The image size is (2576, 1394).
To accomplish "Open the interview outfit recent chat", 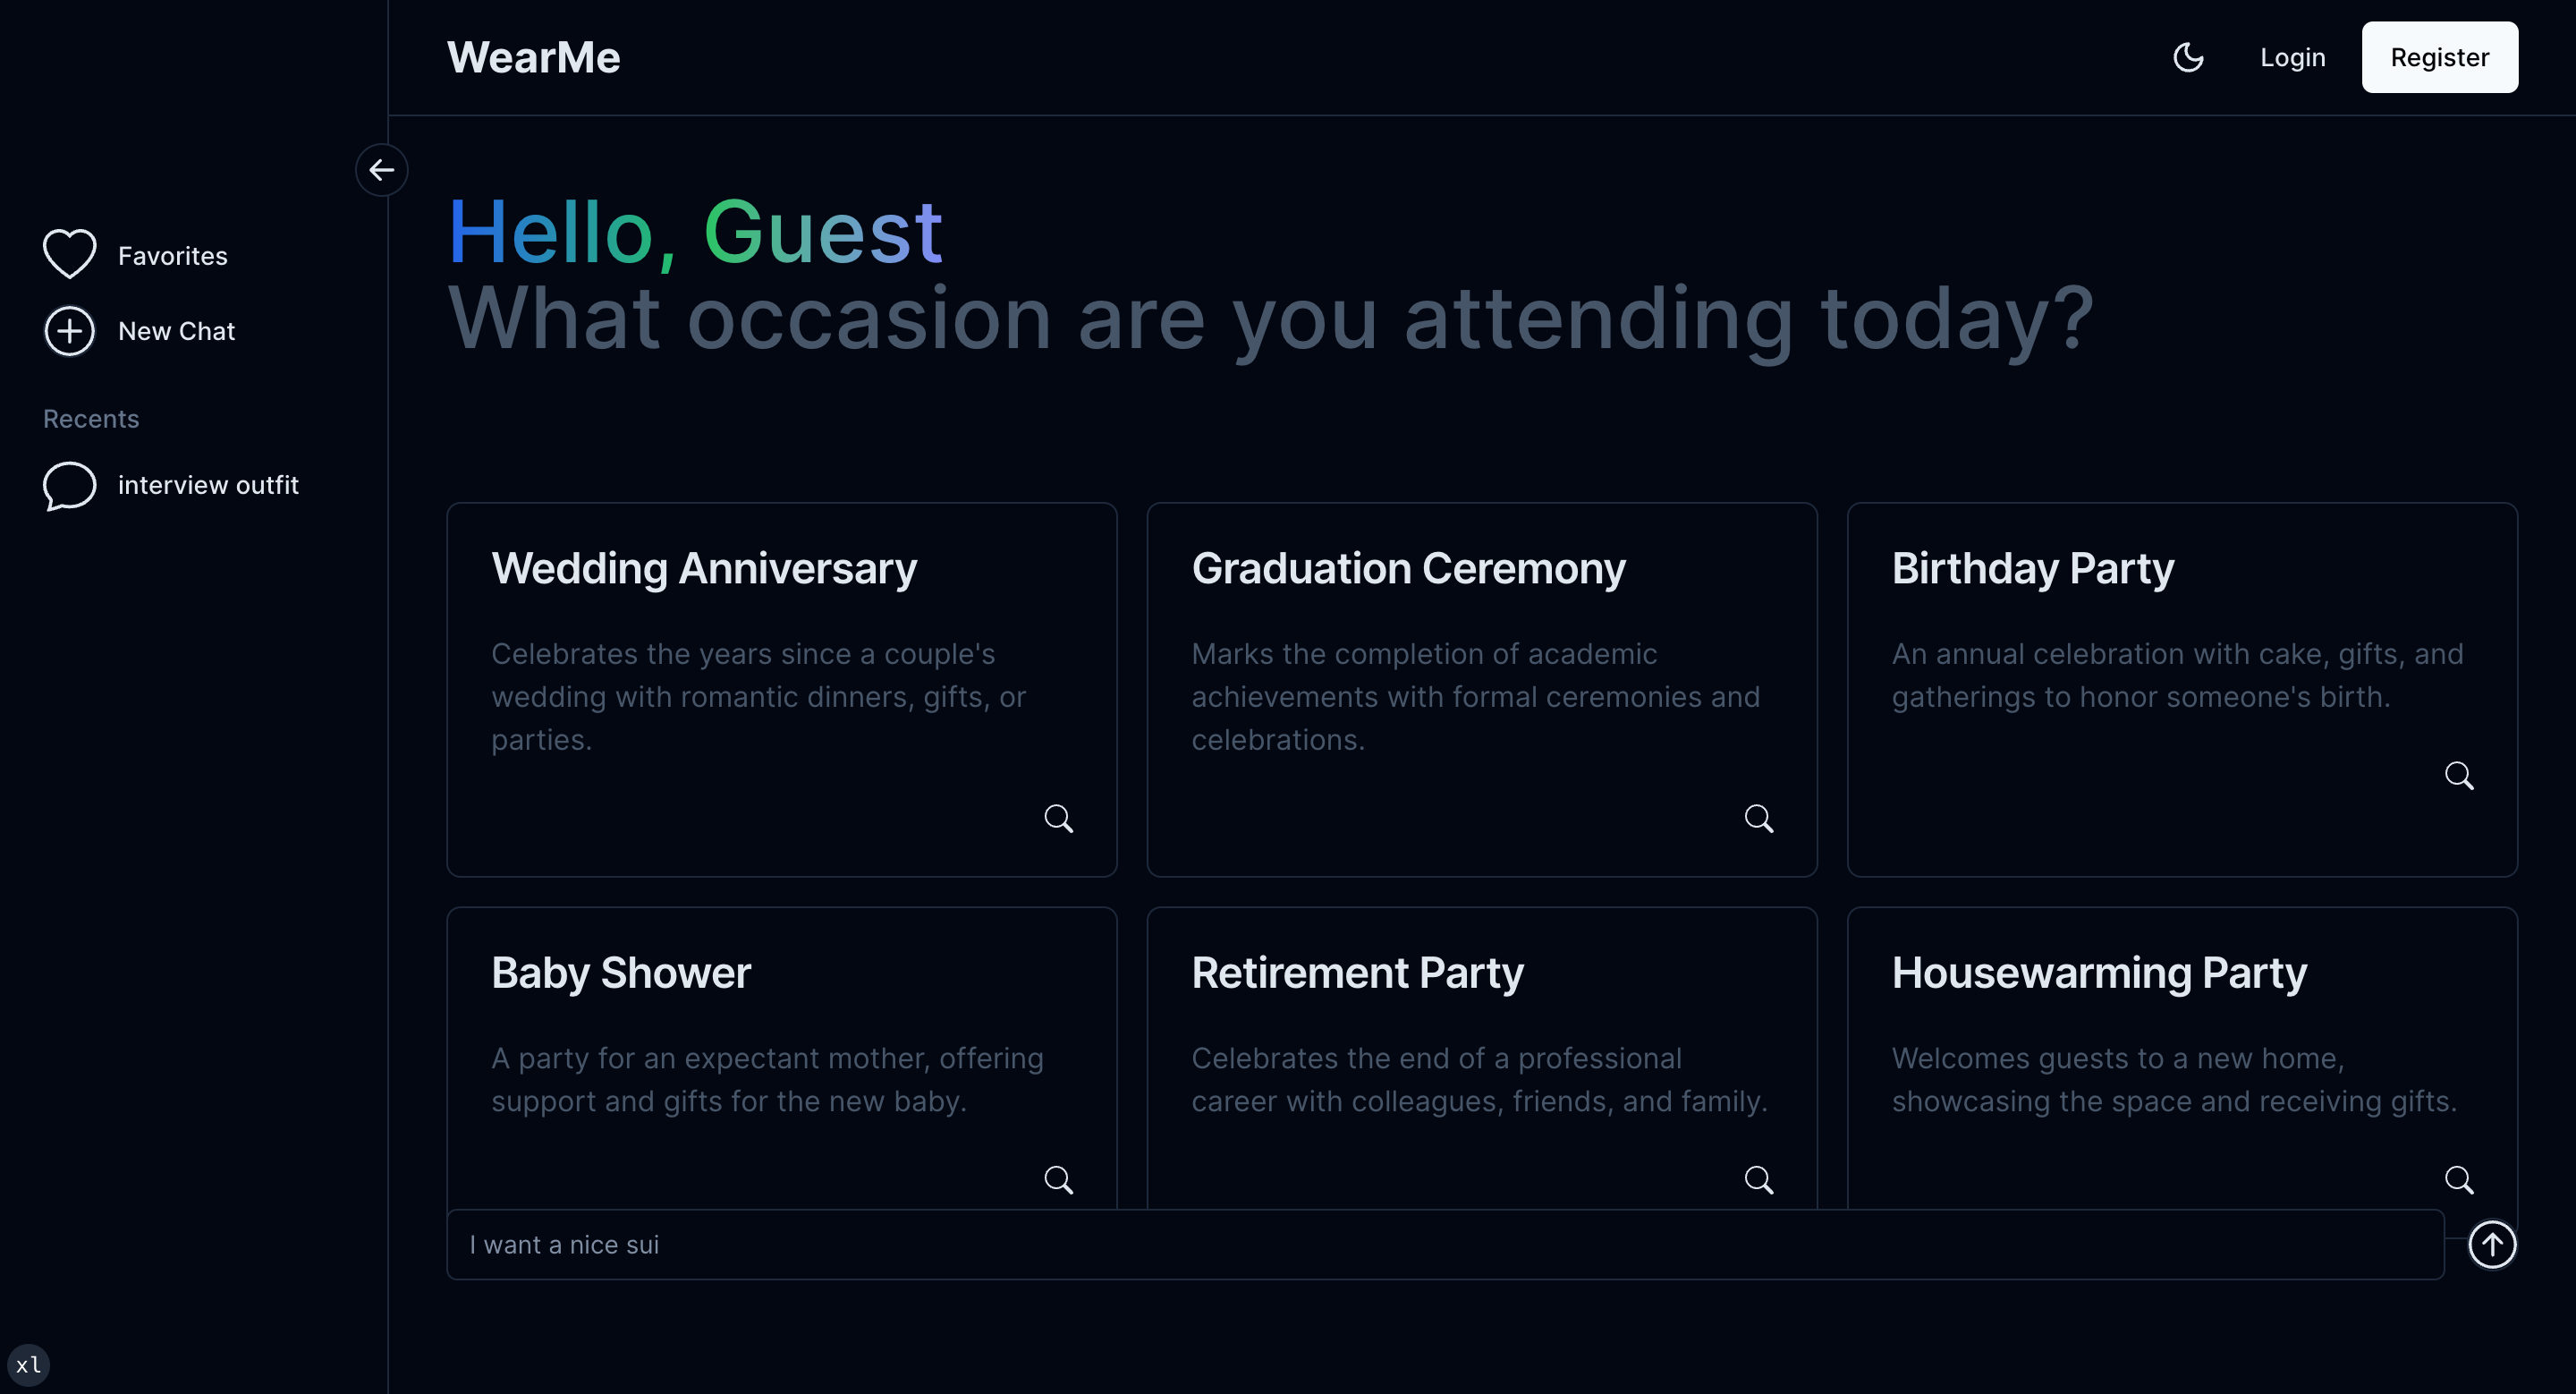I will pos(207,485).
